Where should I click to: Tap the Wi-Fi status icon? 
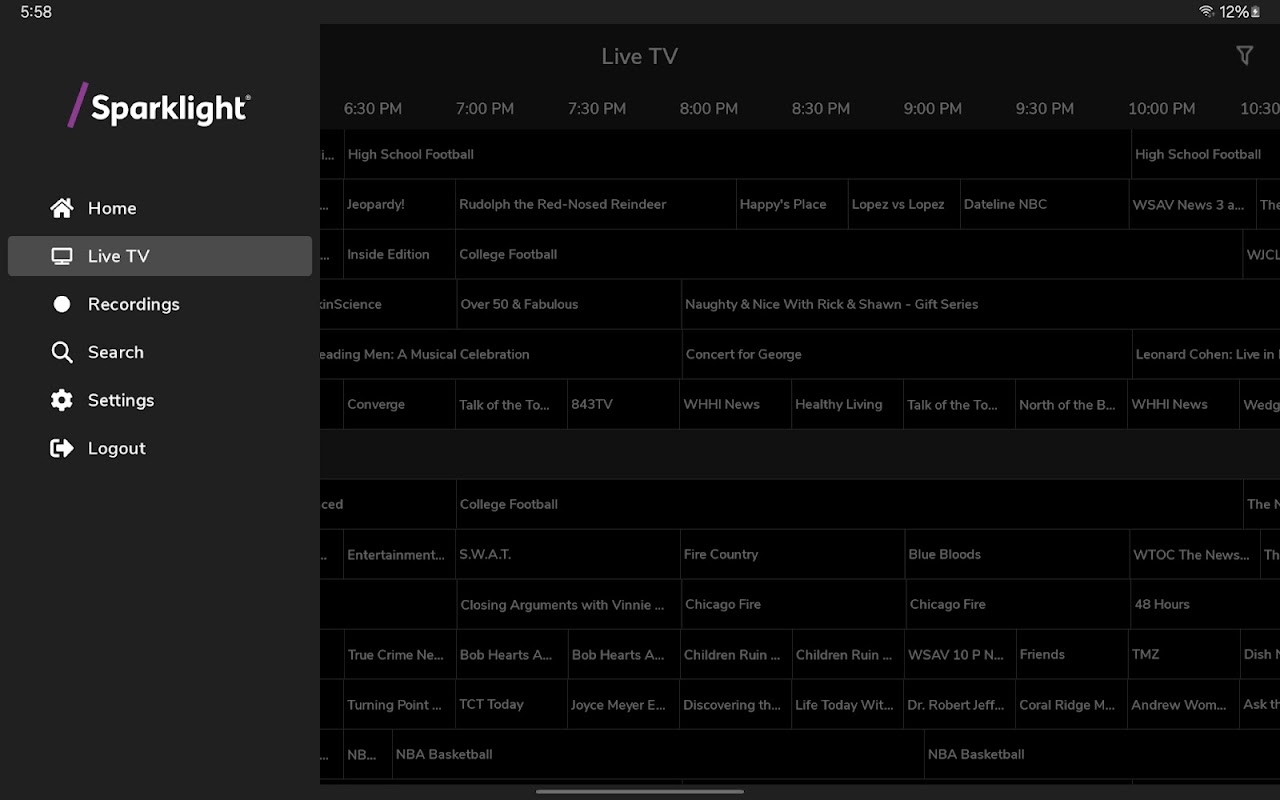pyautogui.click(x=1207, y=12)
